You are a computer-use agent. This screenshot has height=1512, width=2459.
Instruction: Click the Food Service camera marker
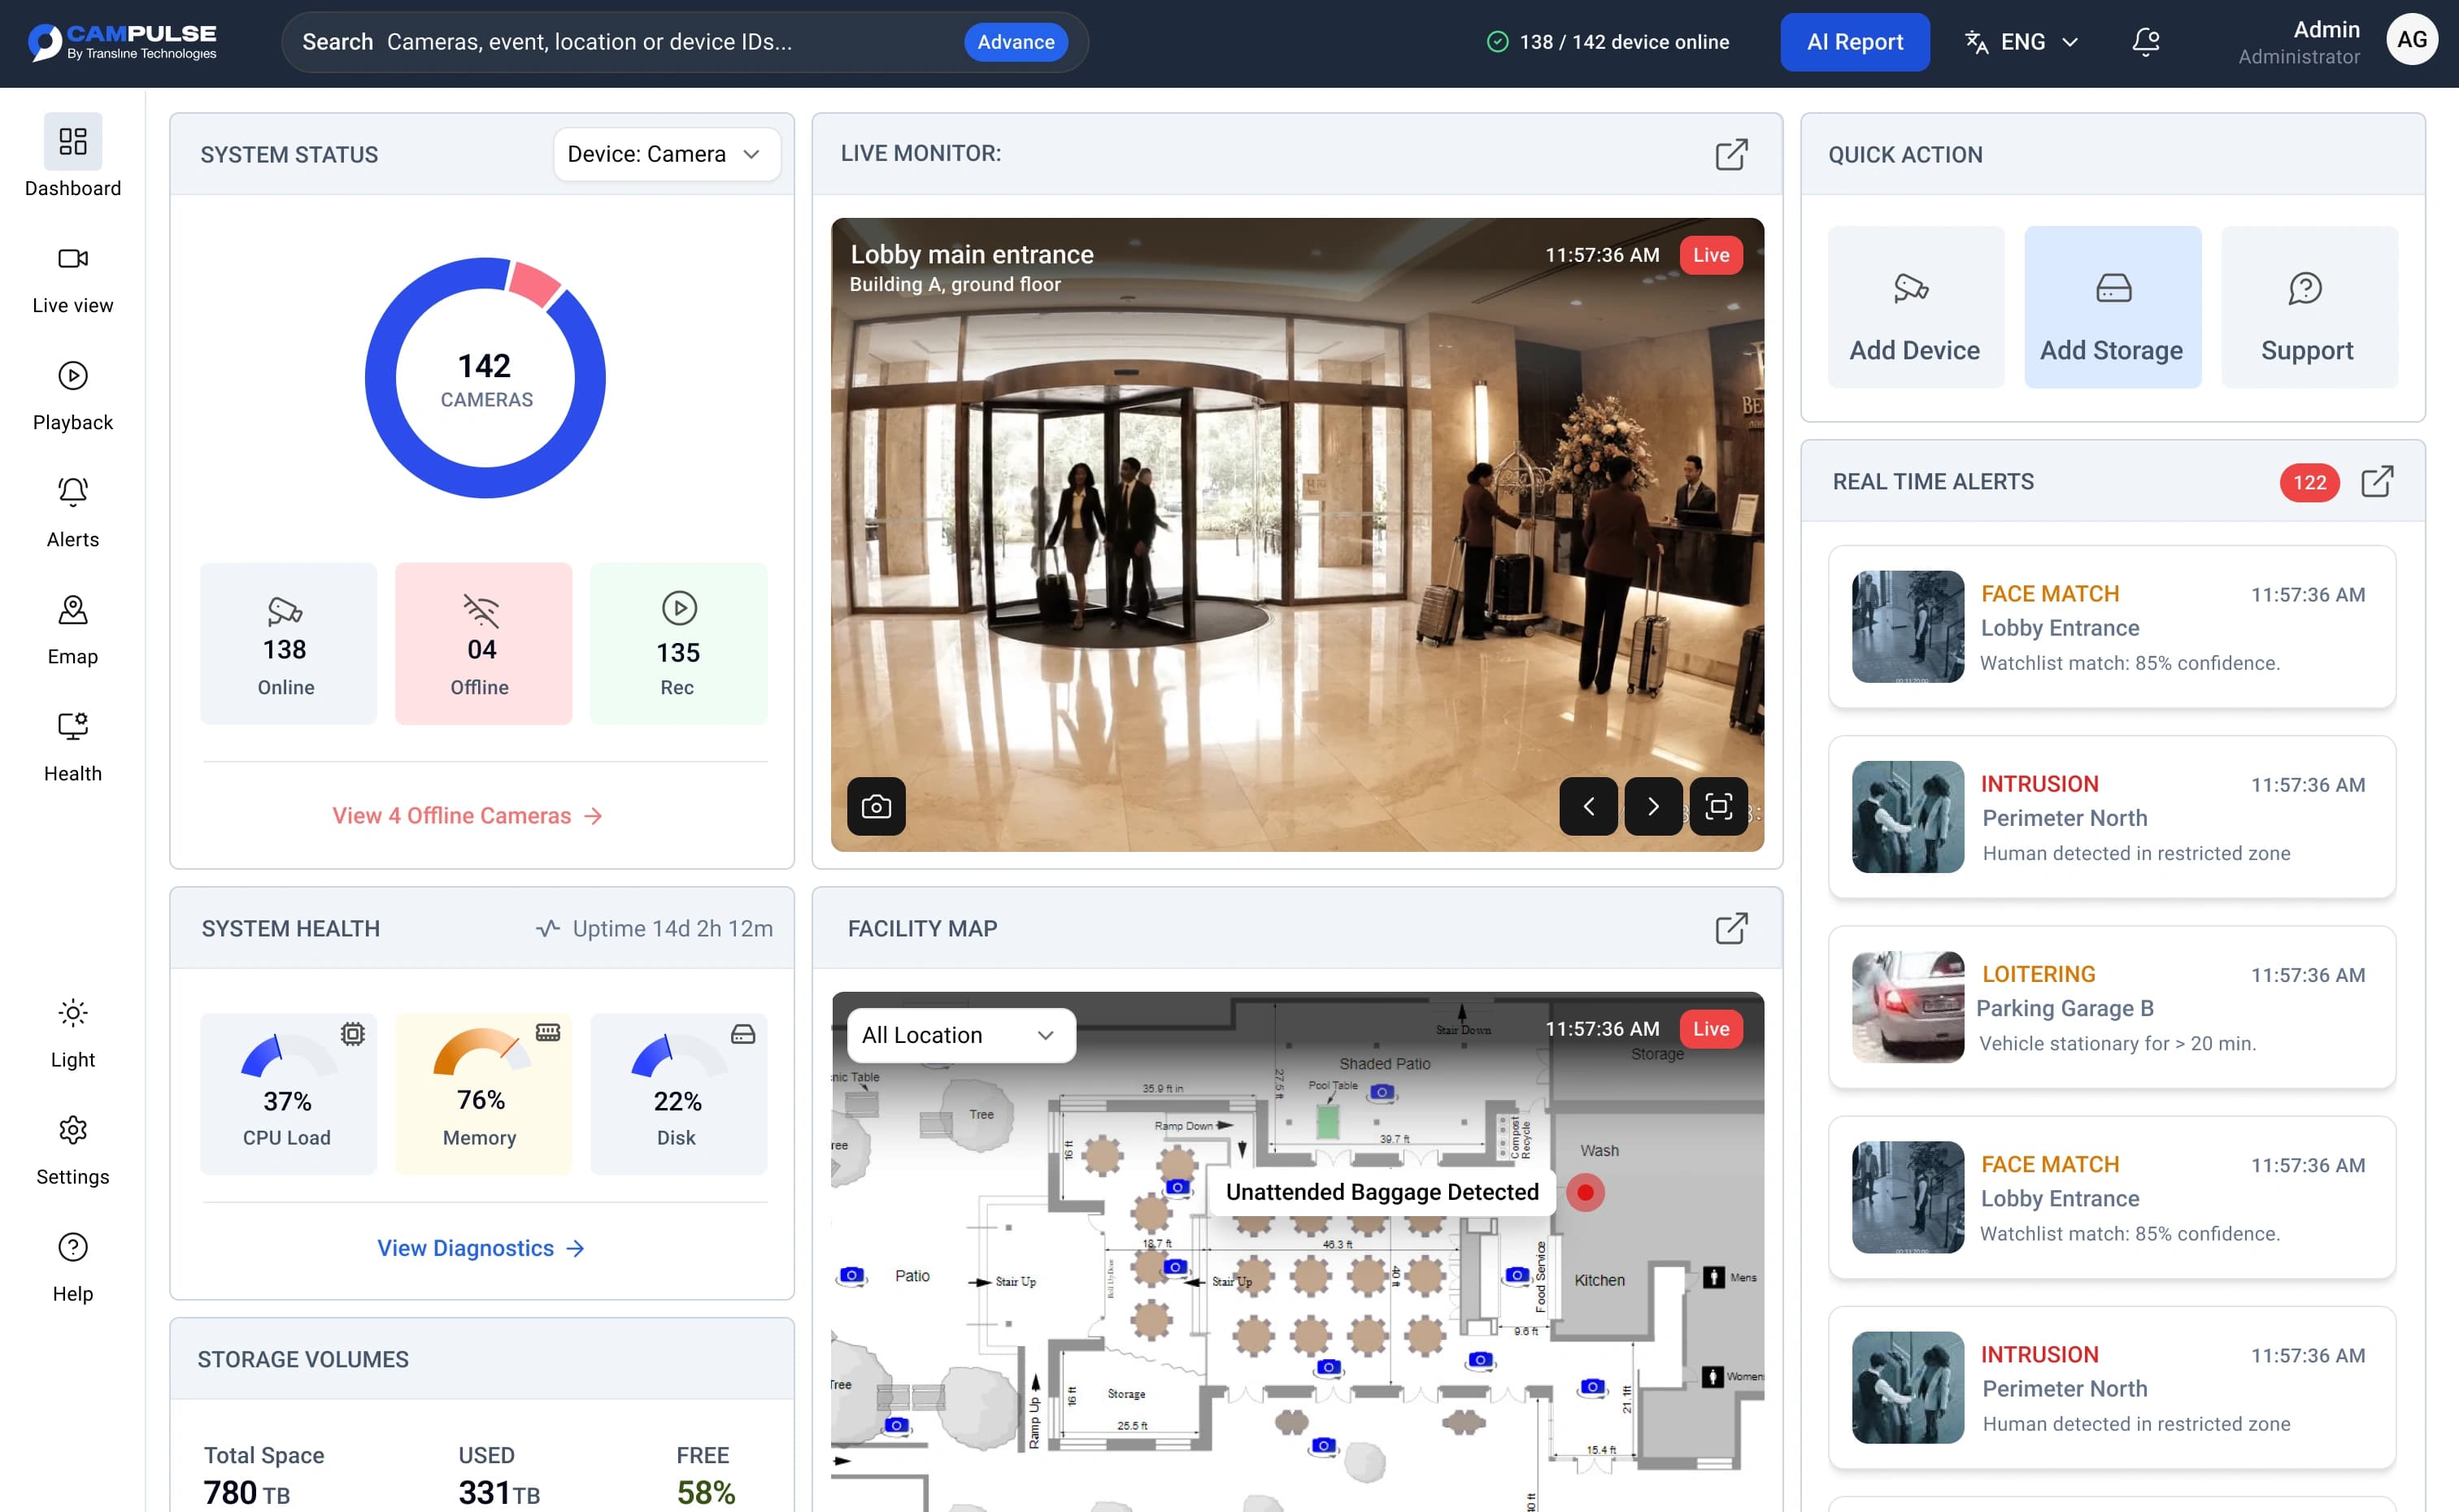tap(1517, 1275)
